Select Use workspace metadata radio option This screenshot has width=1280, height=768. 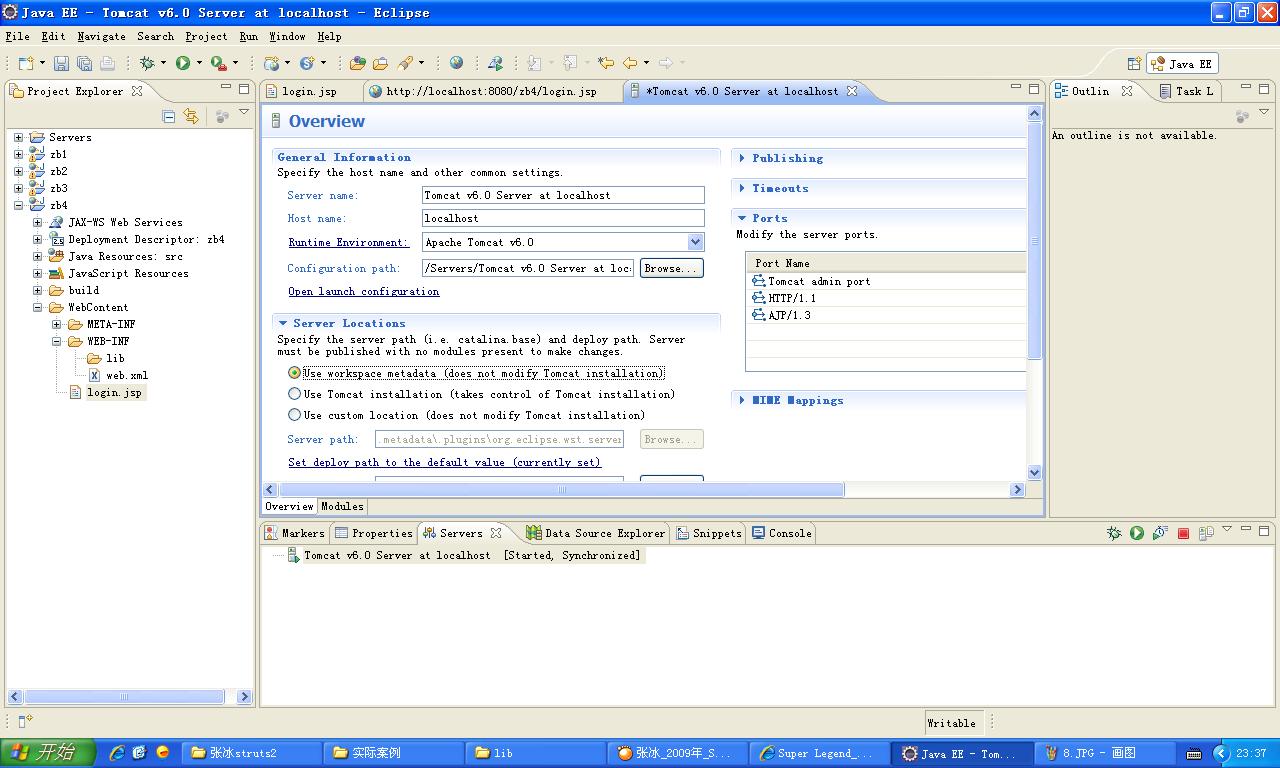point(295,373)
